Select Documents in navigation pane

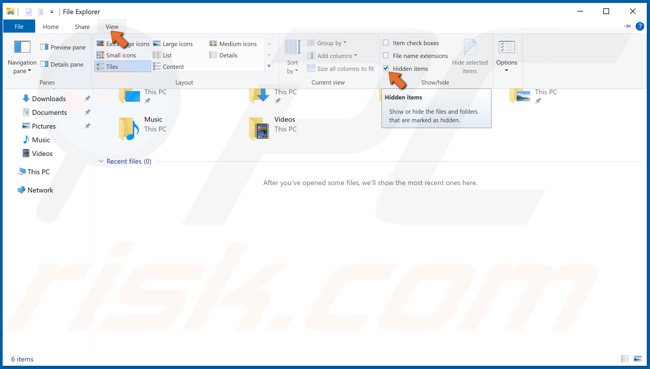pos(49,112)
